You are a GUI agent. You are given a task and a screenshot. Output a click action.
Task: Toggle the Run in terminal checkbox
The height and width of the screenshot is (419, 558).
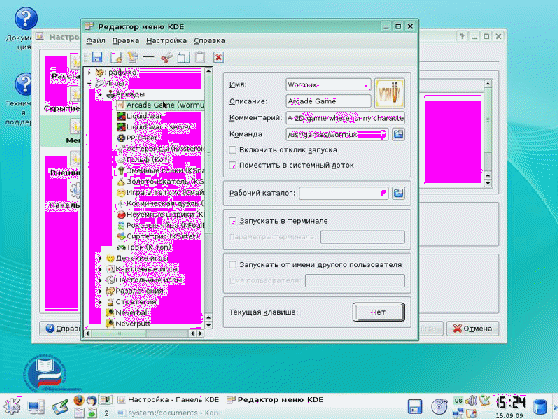(x=233, y=221)
